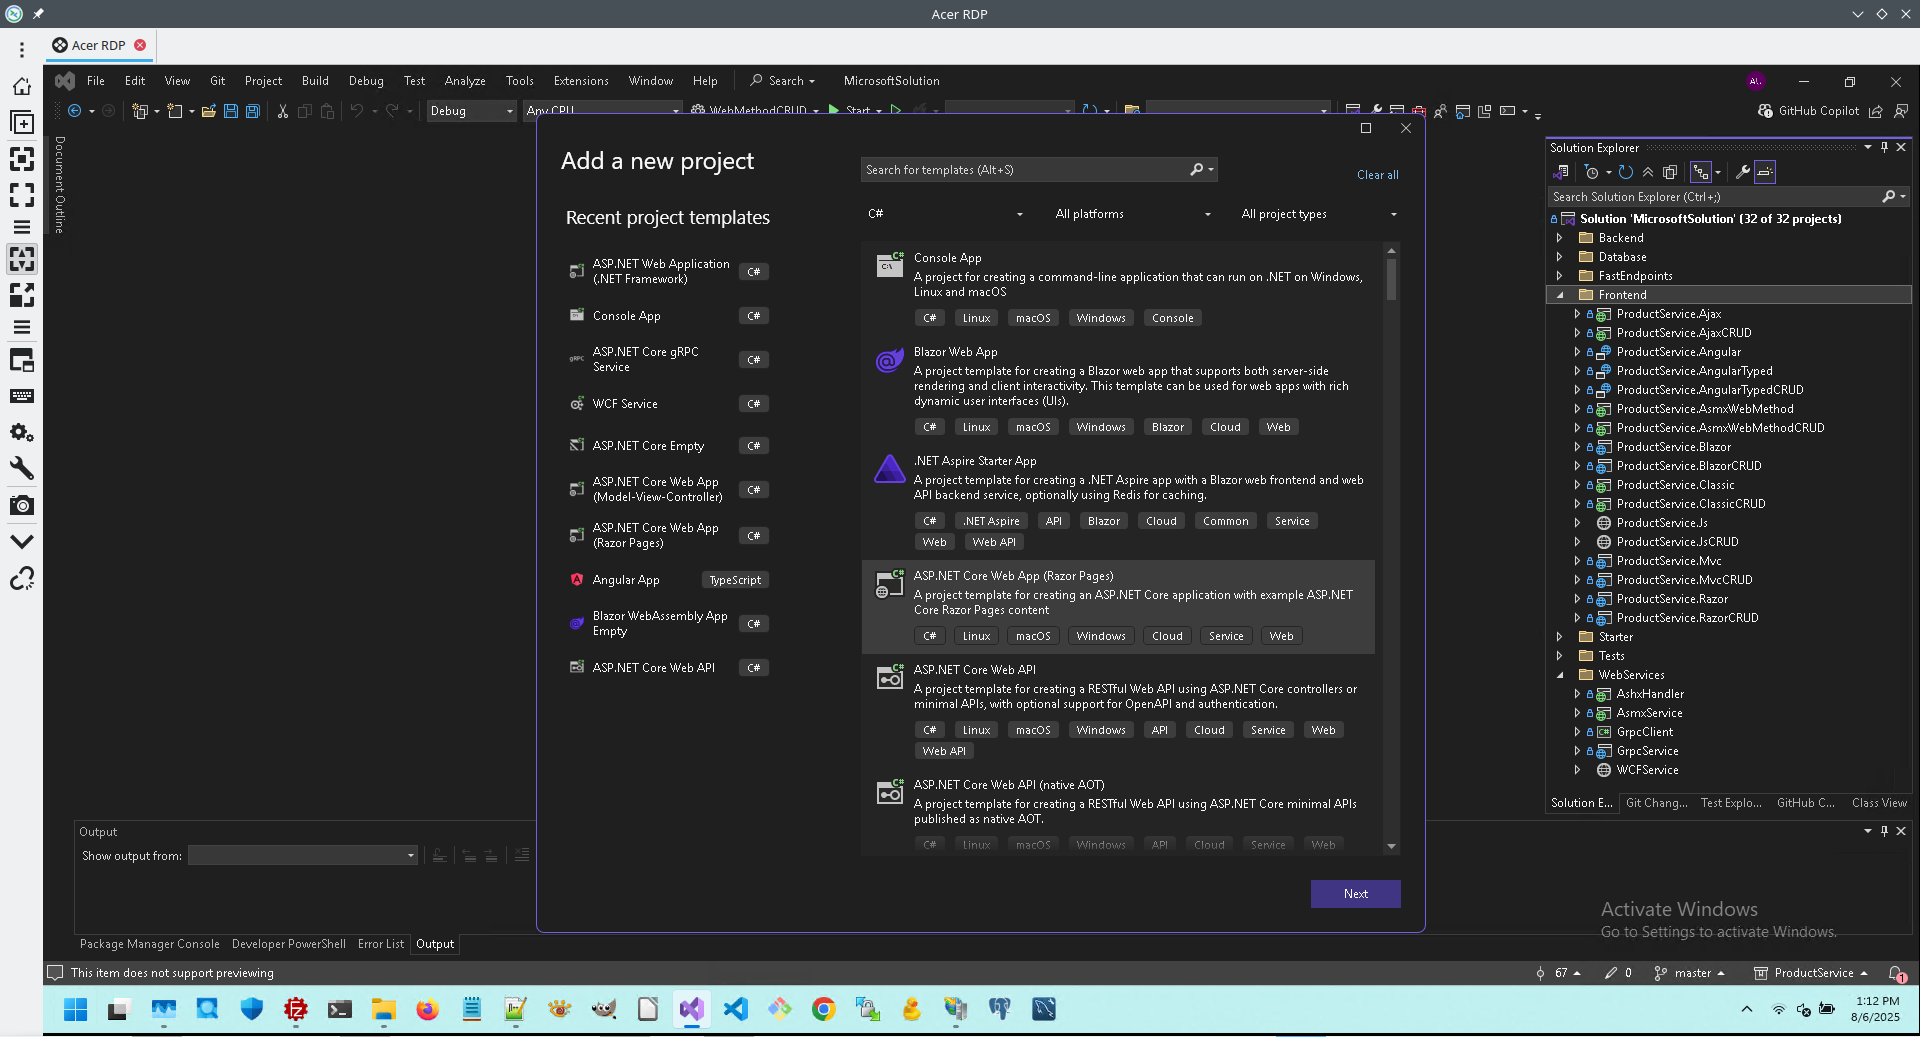The width and height of the screenshot is (1920, 1037).
Task: Click the Open File folder icon in toolbar
Action: coord(209,111)
